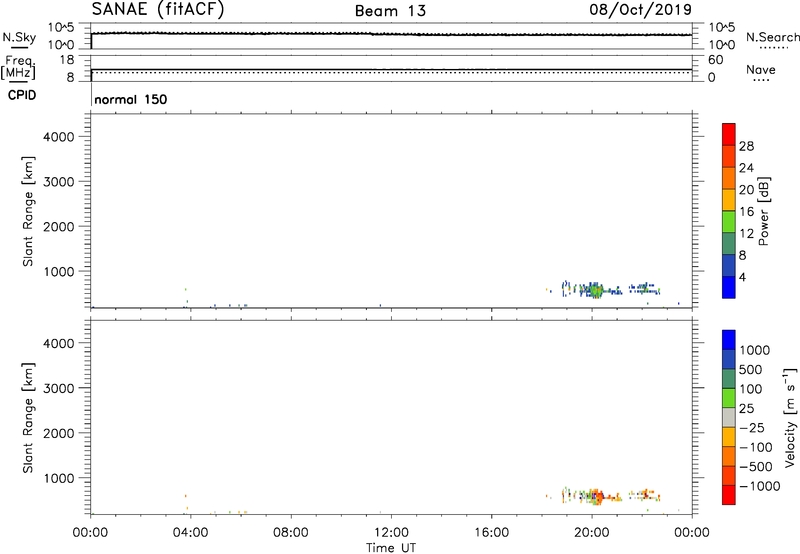Click the "CPID" row label

[x=22, y=95]
